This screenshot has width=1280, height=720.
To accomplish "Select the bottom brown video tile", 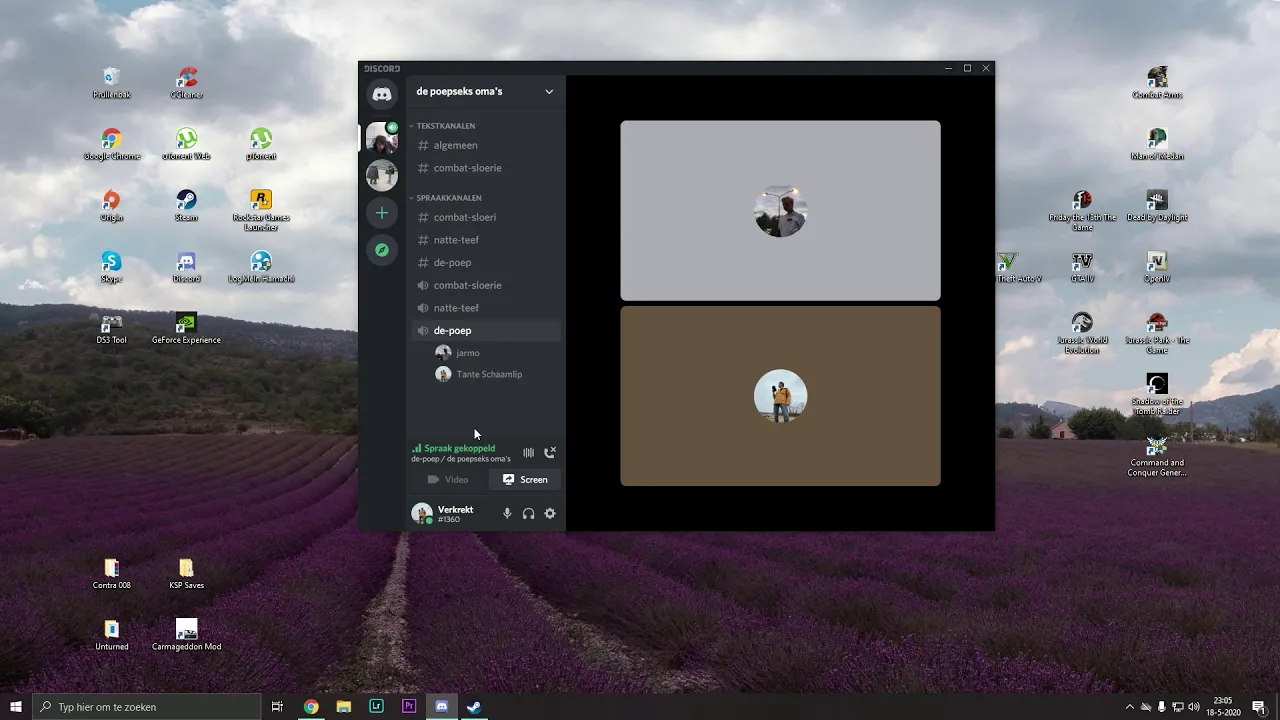I will click(x=780, y=396).
